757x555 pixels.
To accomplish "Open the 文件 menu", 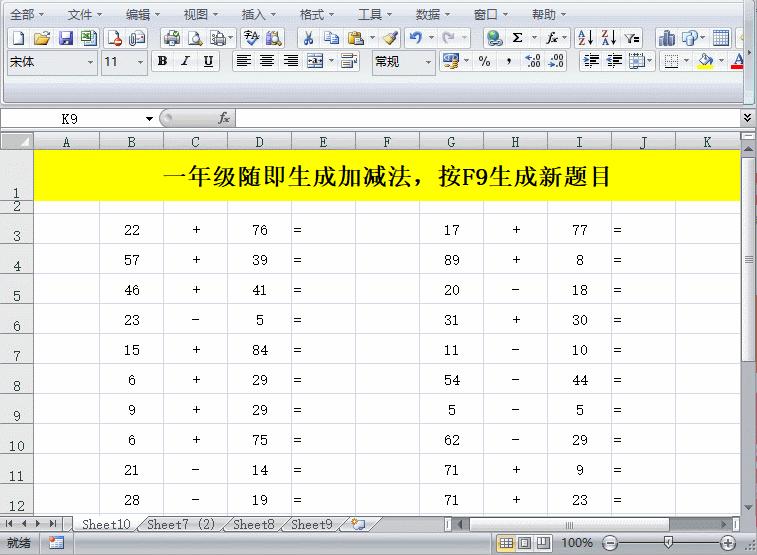I will (x=84, y=14).
